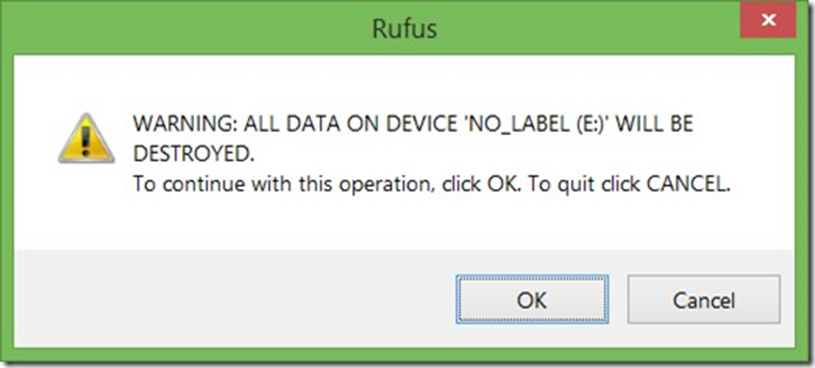The image size is (815, 368).
Task: Click the Rufus title bar text
Action: [x=404, y=29]
